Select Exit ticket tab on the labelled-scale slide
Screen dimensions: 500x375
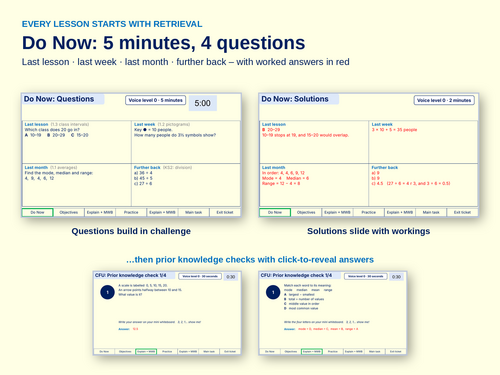230,352
